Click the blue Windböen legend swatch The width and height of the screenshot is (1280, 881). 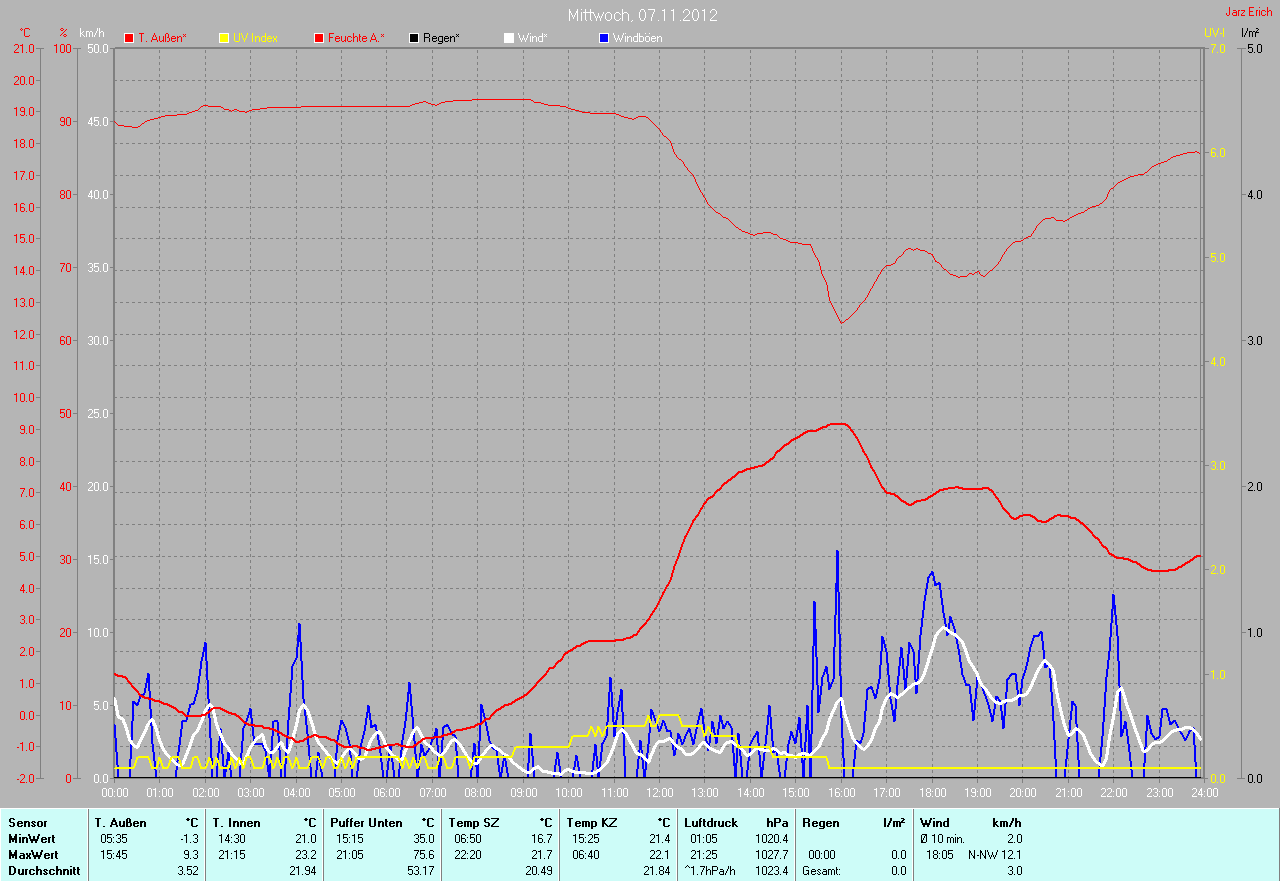click(x=603, y=38)
